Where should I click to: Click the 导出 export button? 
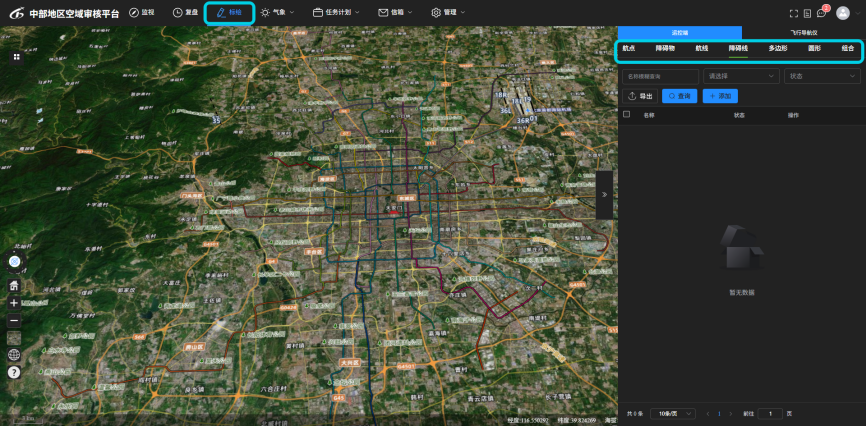click(x=640, y=96)
